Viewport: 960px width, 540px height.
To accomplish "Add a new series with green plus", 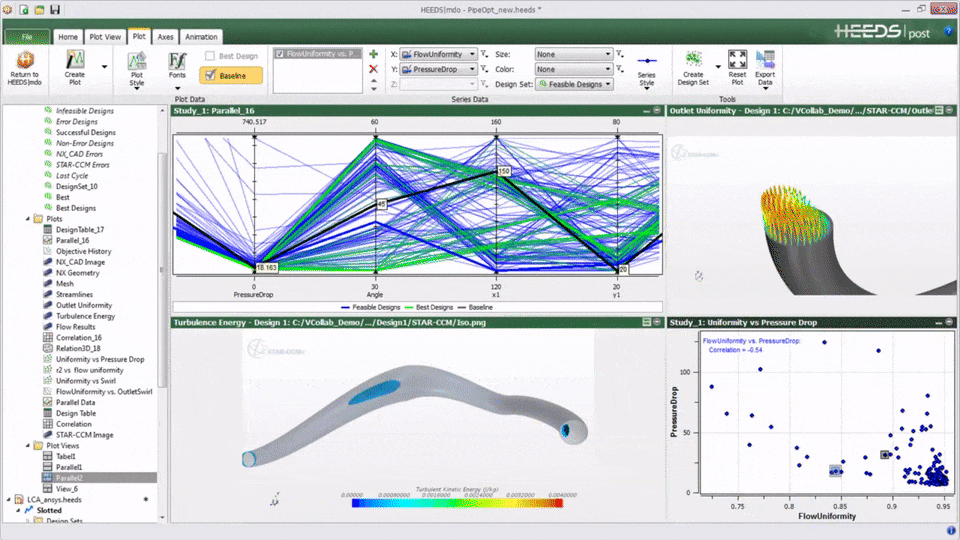I will pos(373,54).
